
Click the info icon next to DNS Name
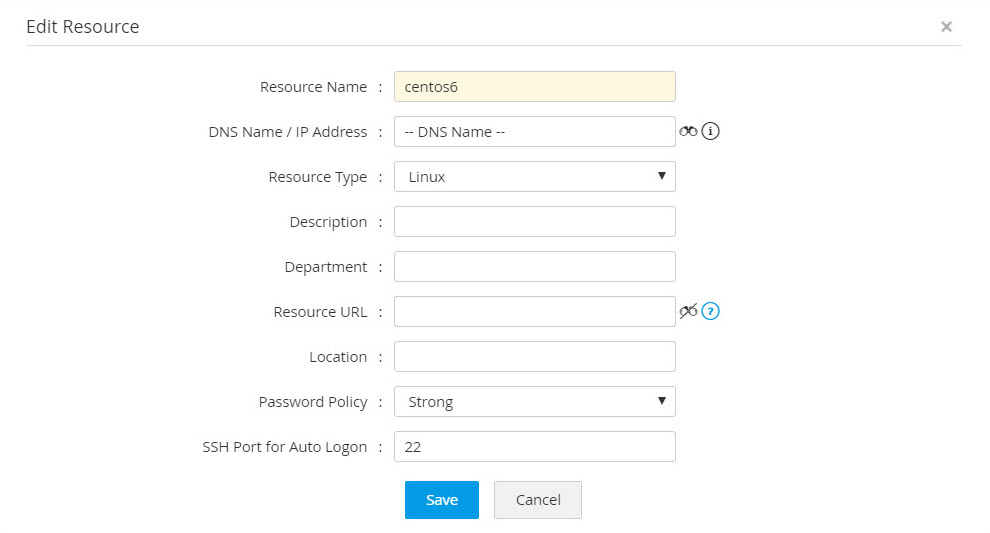[710, 131]
